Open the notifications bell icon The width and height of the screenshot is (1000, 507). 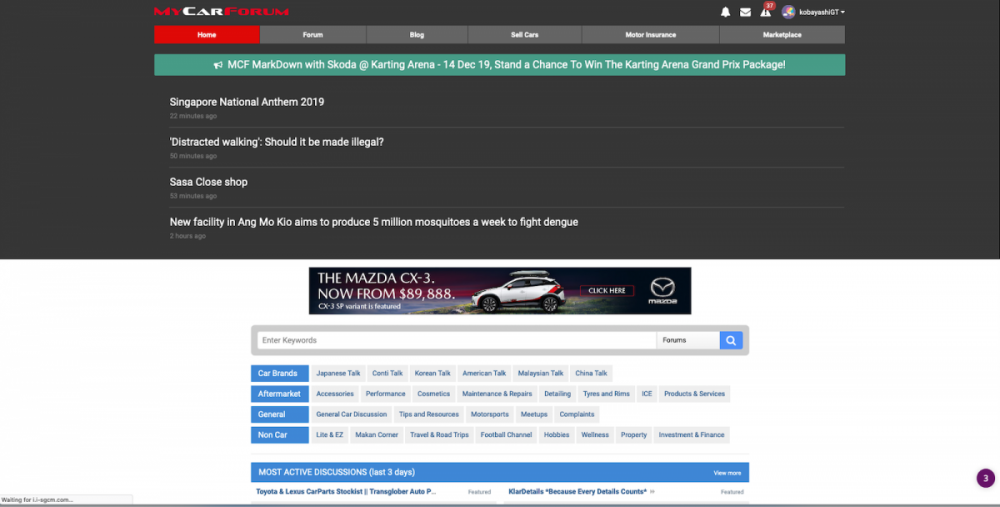pyautogui.click(x=726, y=12)
